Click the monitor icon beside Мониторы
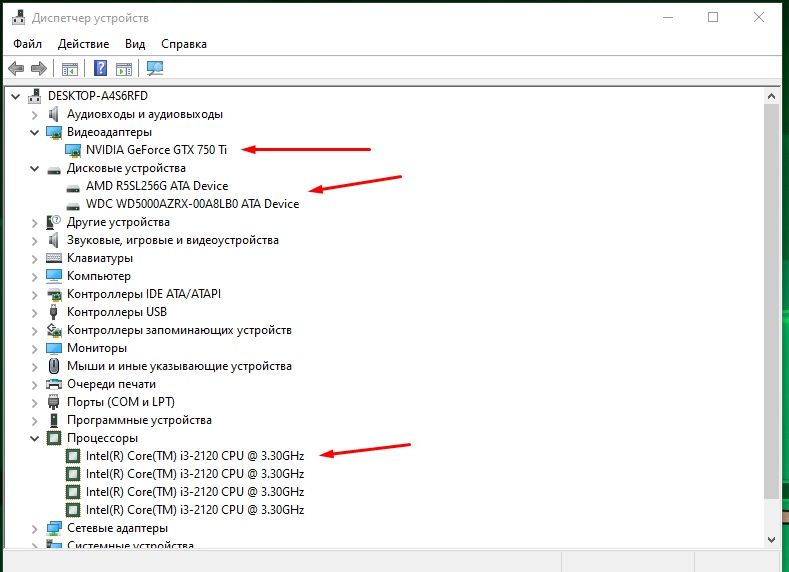789x572 pixels. (54, 348)
